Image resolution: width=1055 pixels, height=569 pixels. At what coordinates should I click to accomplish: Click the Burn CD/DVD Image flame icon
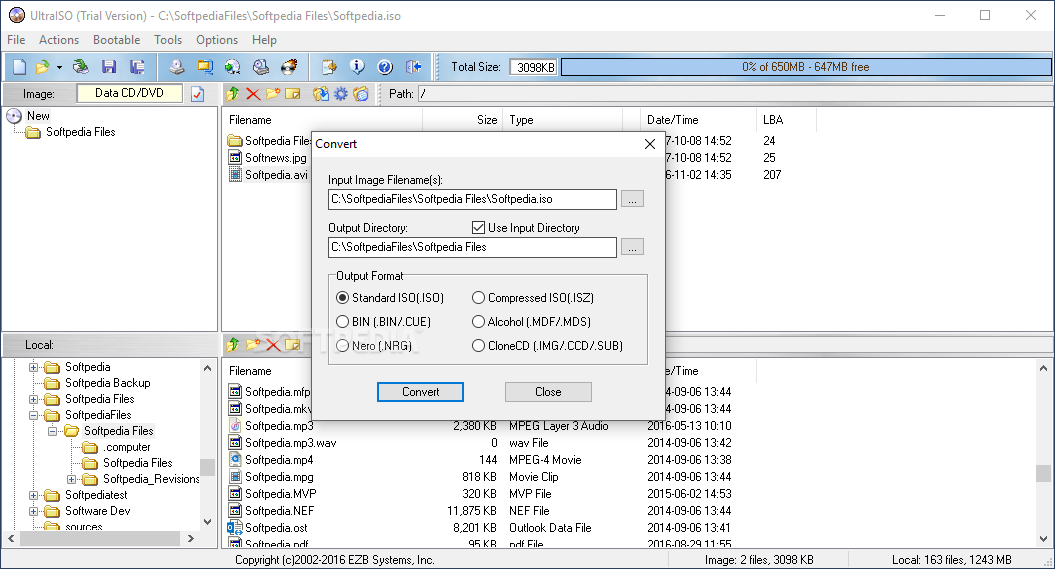point(289,67)
